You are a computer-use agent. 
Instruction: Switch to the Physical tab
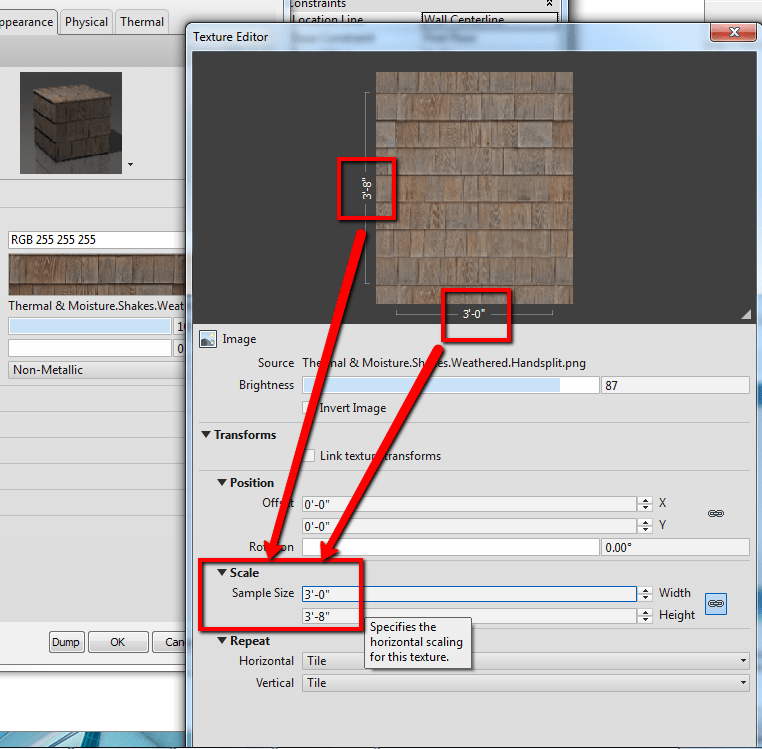point(86,22)
